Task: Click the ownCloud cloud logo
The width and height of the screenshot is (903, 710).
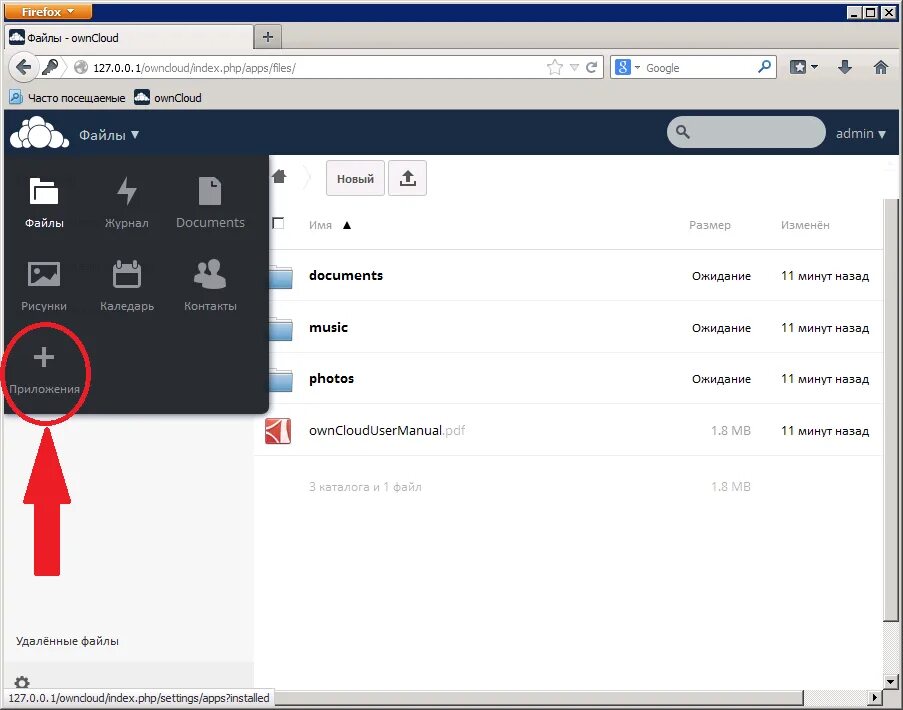Action: [x=39, y=133]
